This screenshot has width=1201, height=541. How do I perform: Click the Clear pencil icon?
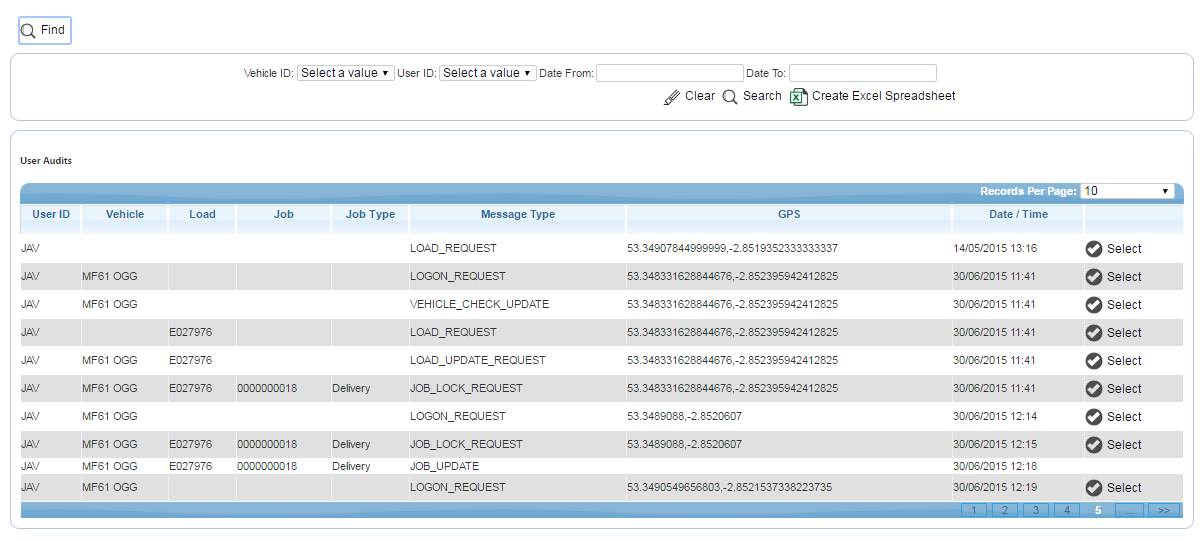tap(672, 97)
